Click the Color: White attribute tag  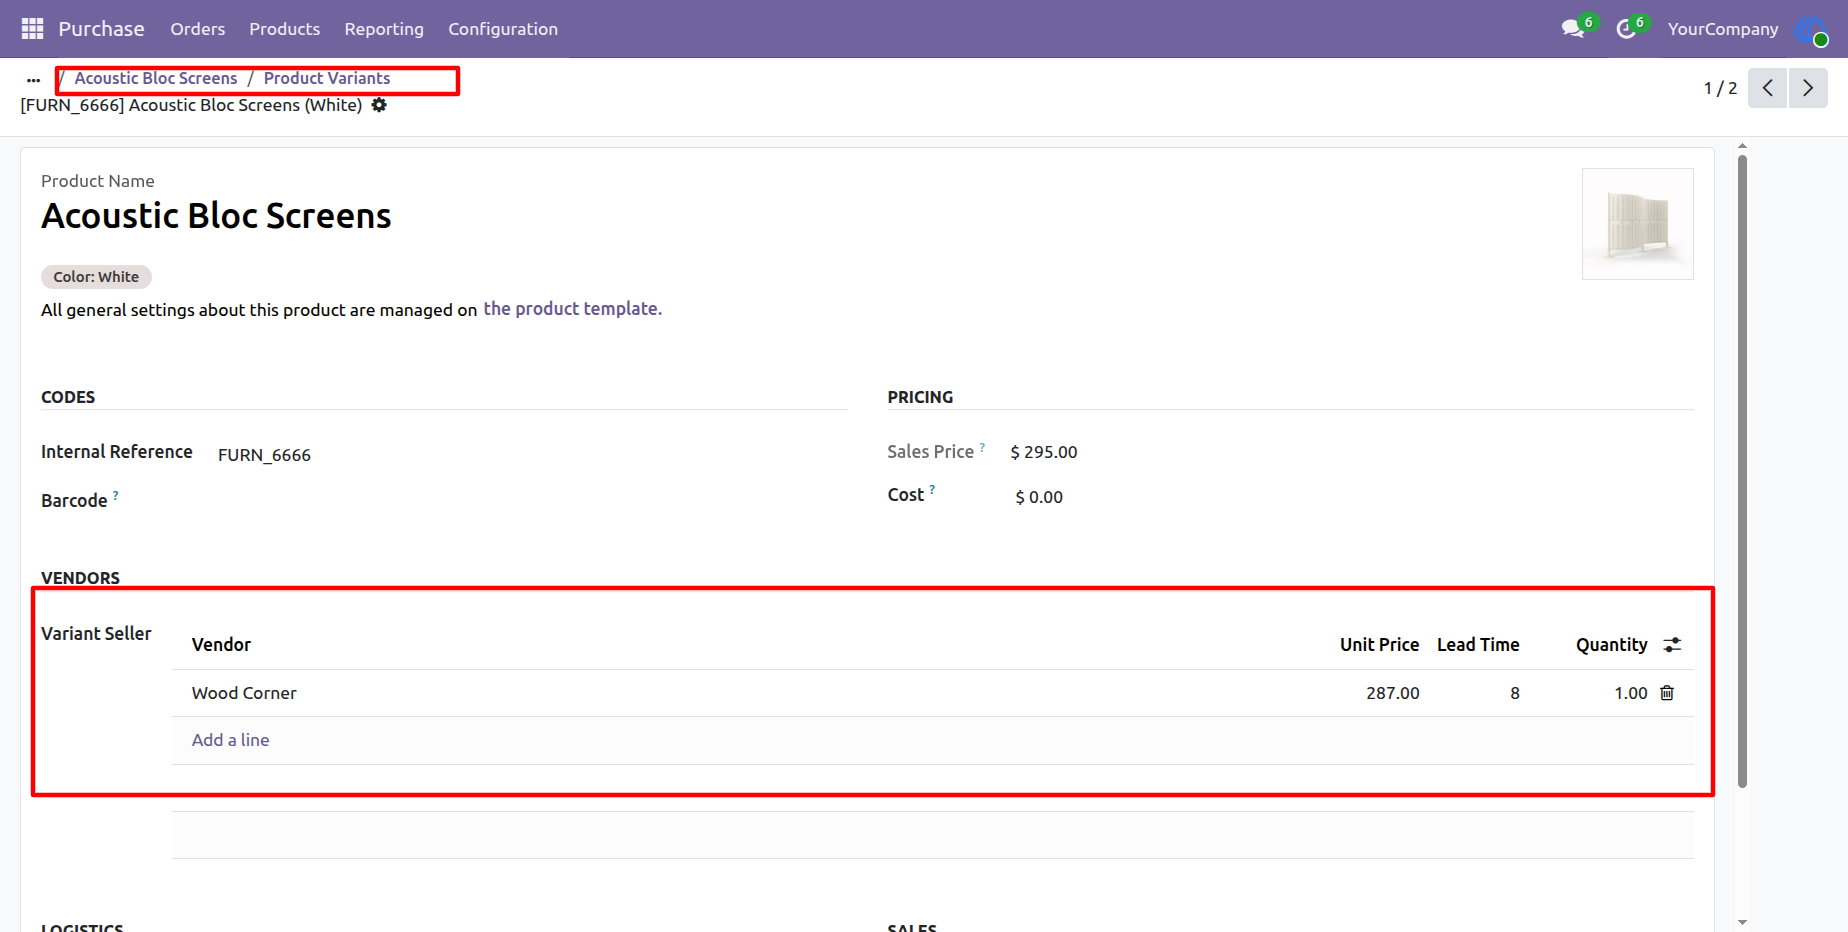[96, 277]
